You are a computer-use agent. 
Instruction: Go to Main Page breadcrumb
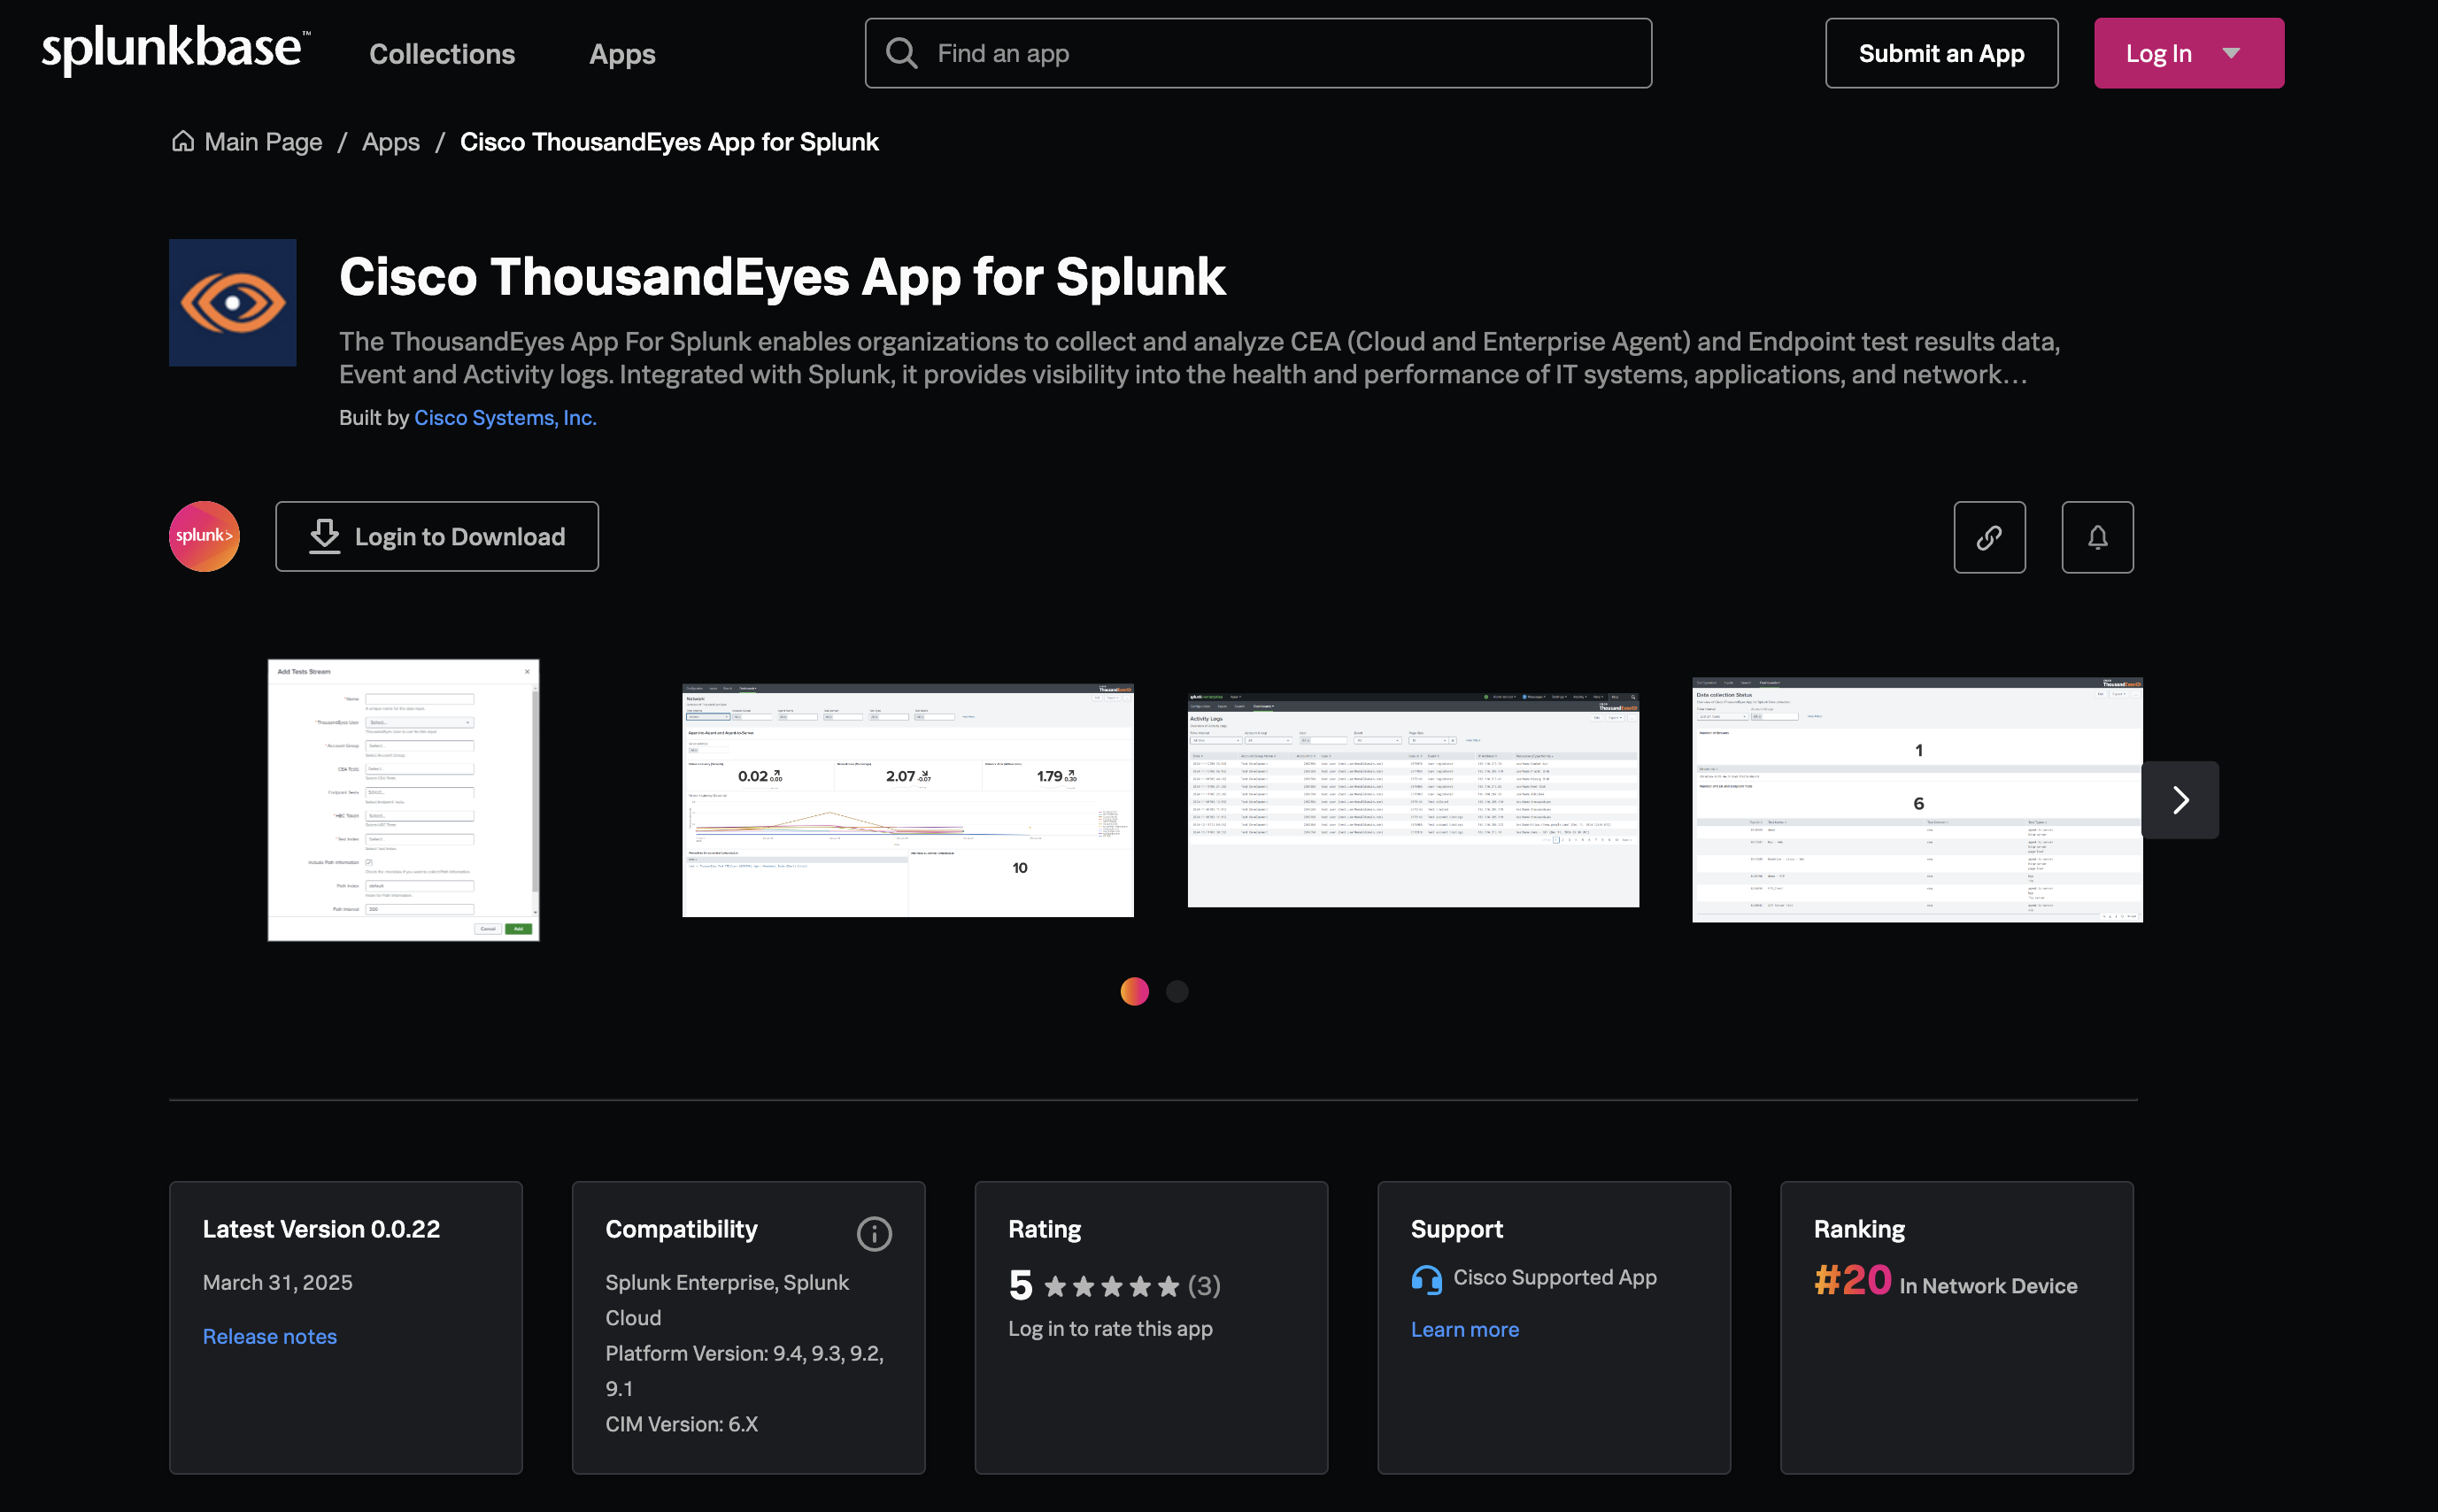tap(263, 142)
